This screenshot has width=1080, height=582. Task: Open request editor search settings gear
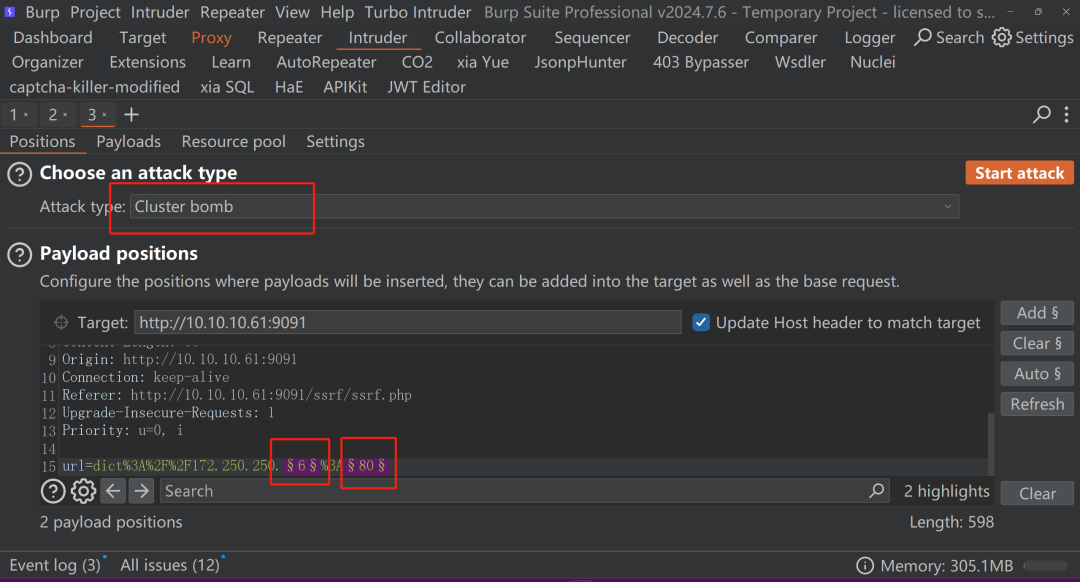click(83, 491)
